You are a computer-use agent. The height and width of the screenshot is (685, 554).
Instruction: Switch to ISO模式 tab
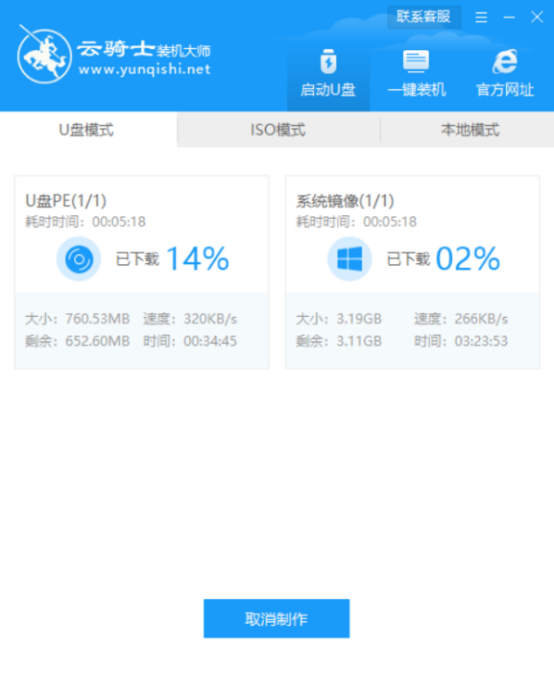pos(278,130)
